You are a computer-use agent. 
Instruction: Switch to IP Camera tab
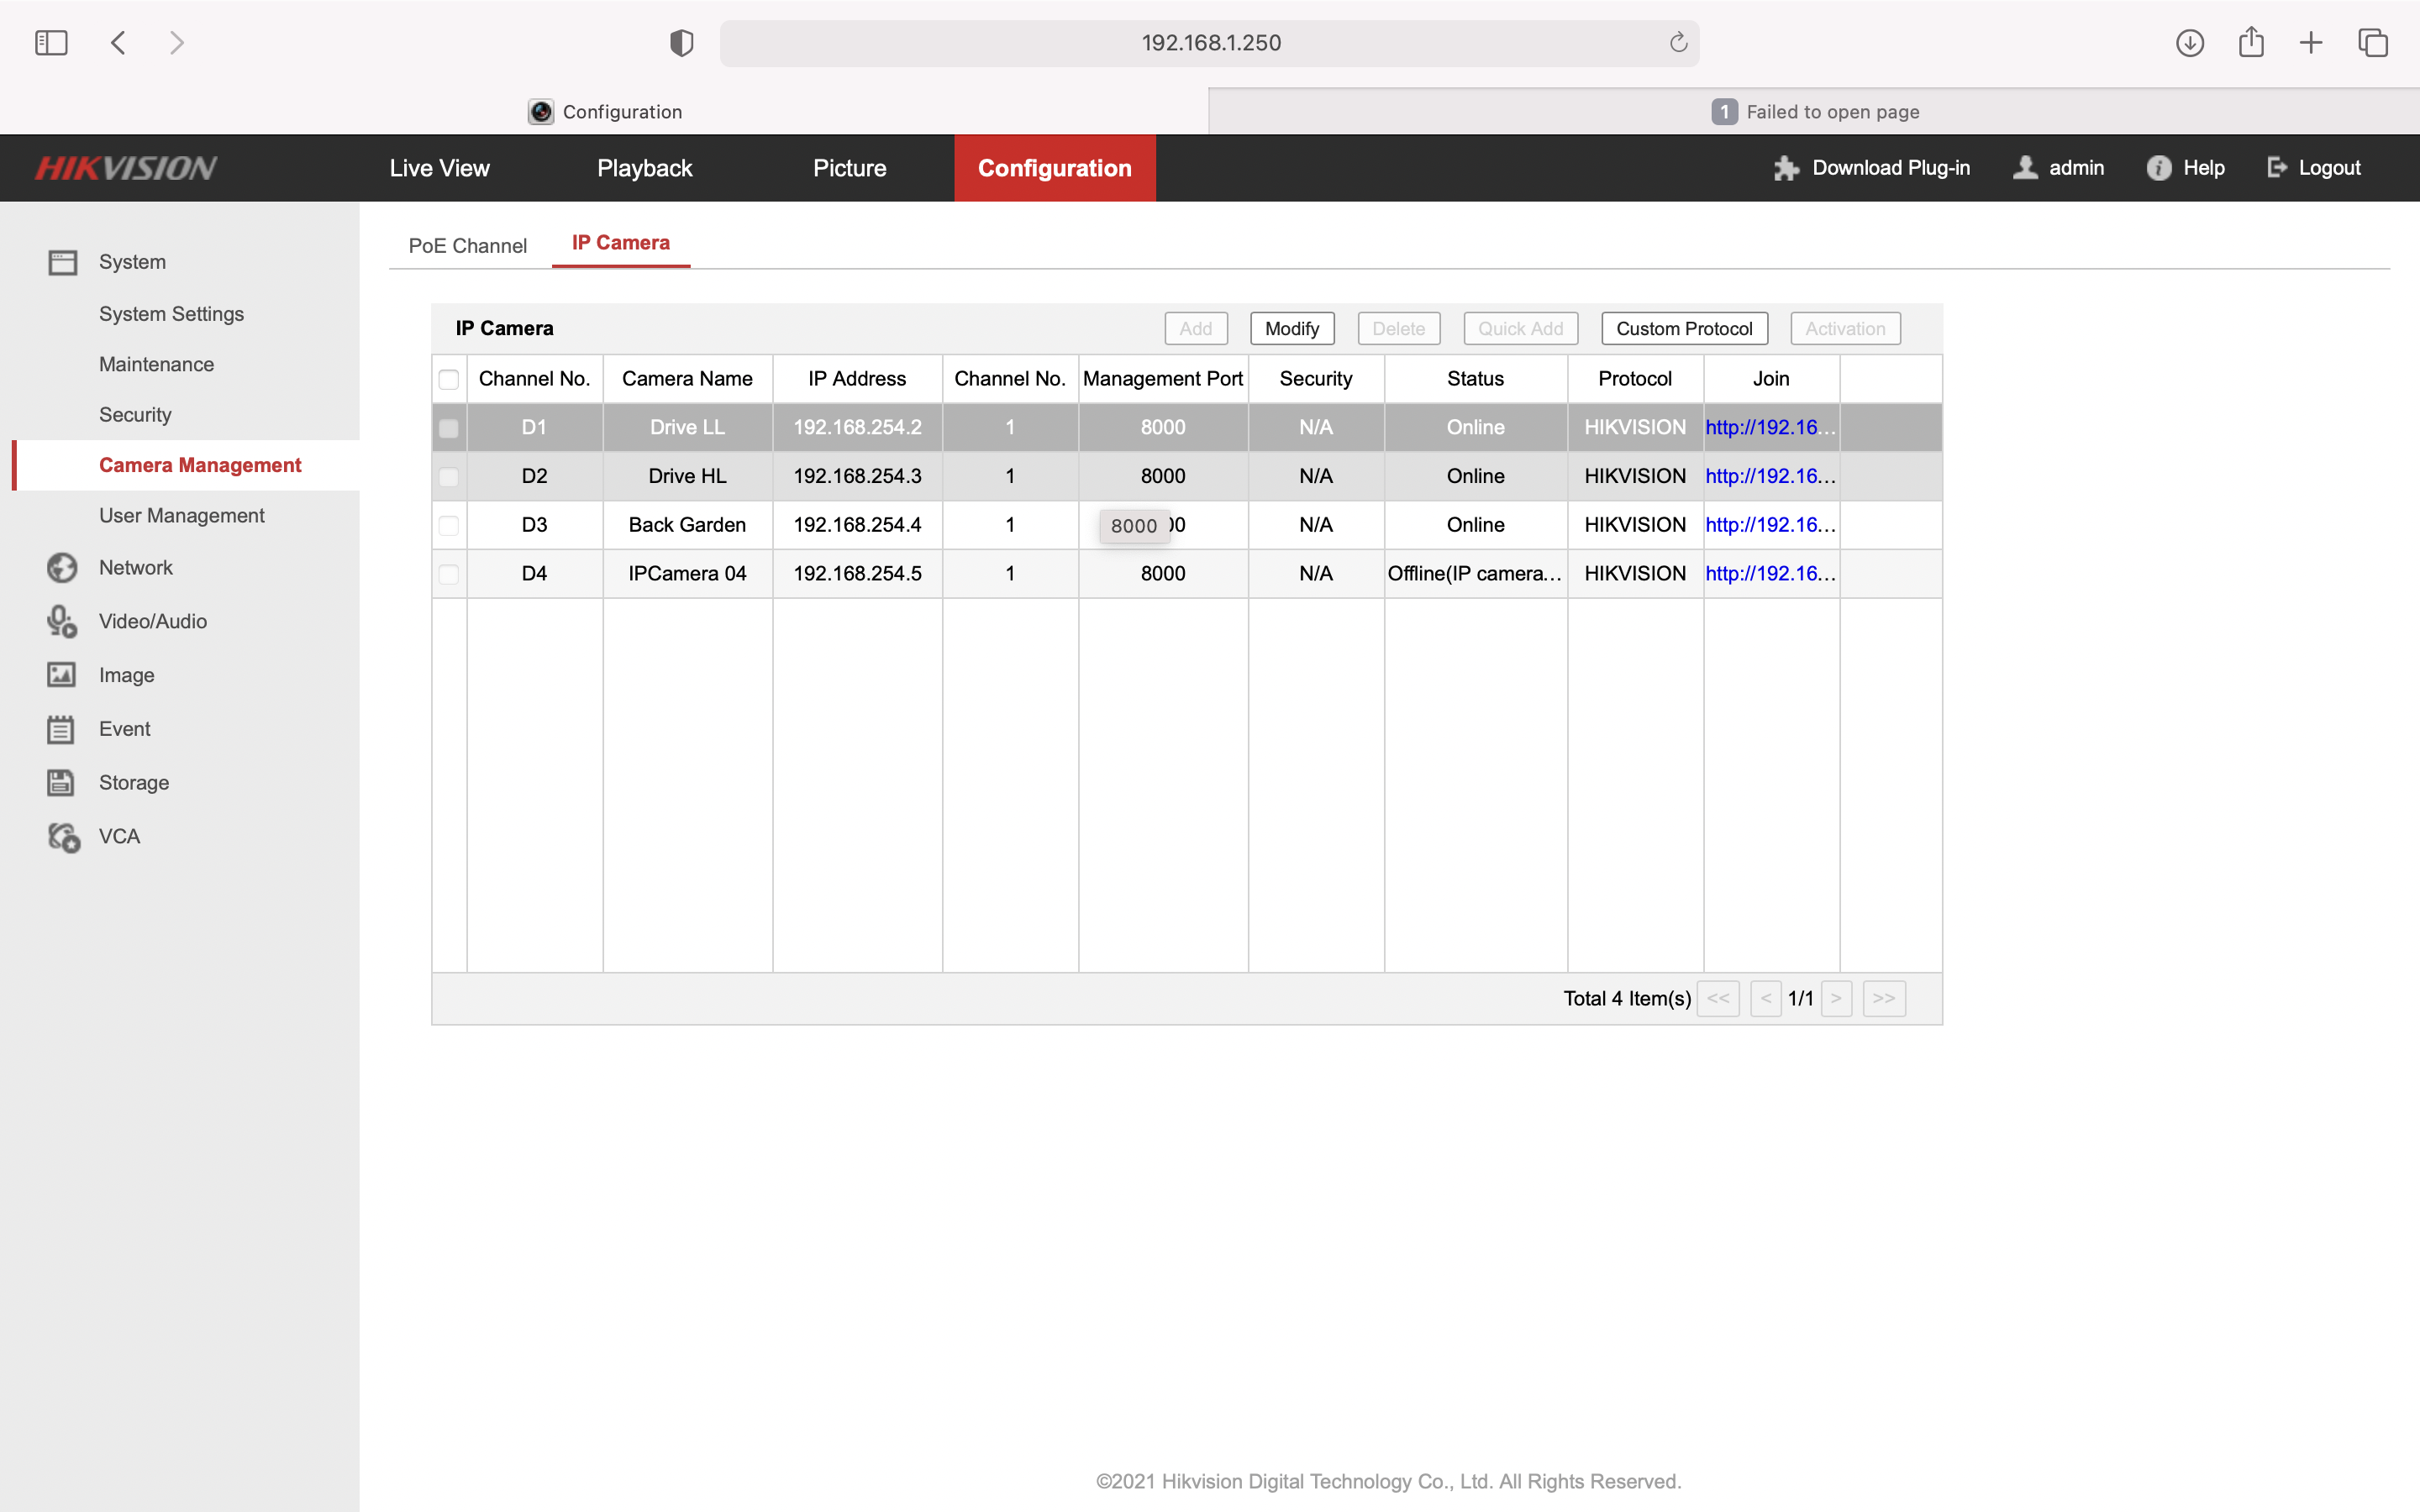[x=620, y=242]
